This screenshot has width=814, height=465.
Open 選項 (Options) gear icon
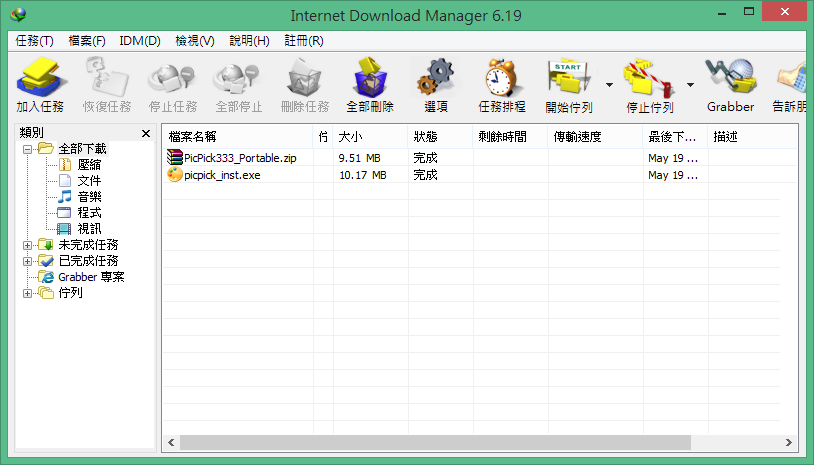coord(435,78)
